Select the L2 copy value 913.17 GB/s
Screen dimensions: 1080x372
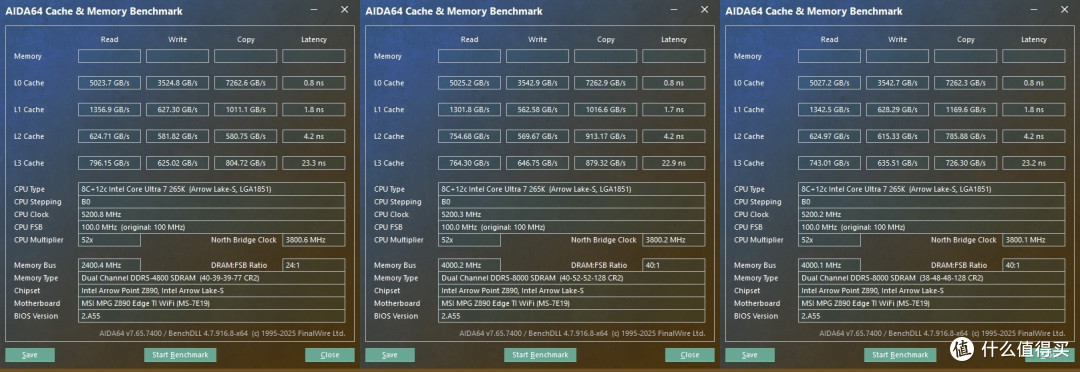(x=605, y=136)
